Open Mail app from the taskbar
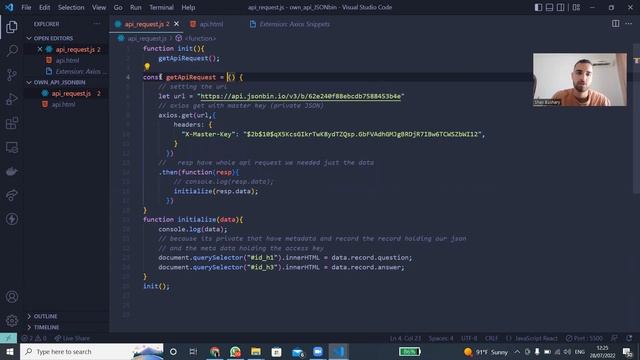The image size is (640, 360). click(298, 352)
